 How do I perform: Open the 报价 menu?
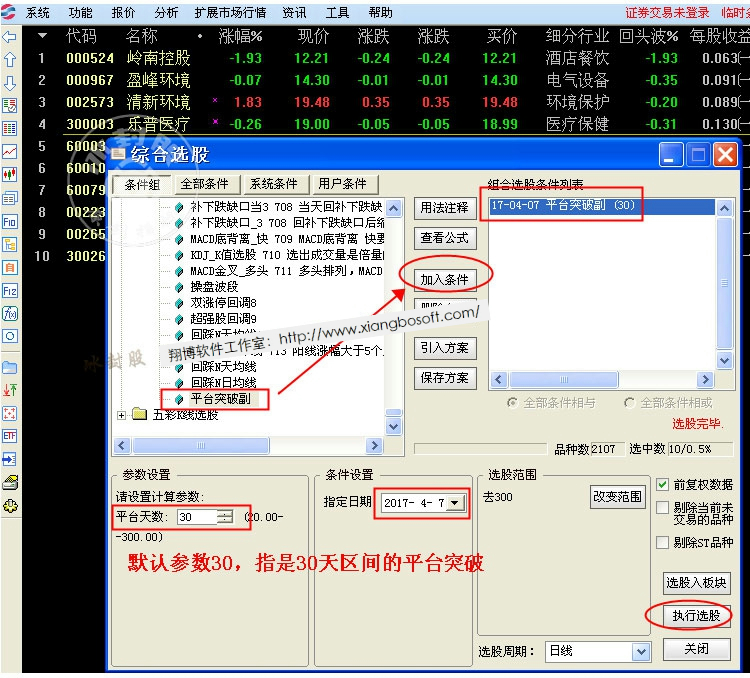pyautogui.click(x=123, y=12)
